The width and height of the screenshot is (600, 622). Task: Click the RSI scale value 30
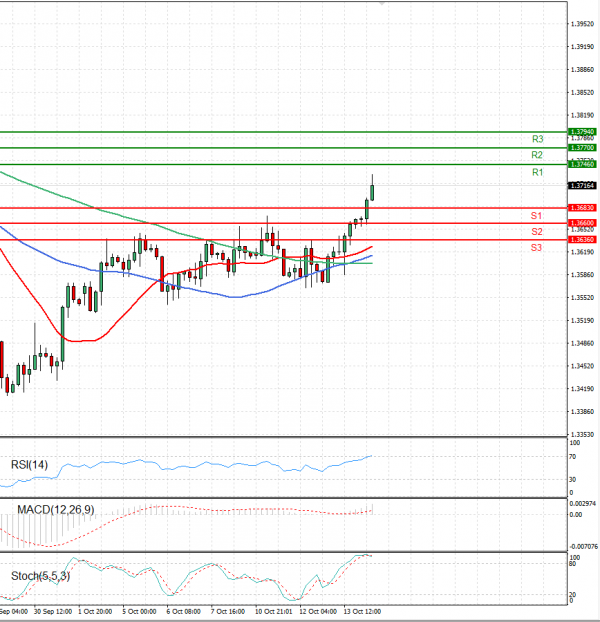click(572, 480)
